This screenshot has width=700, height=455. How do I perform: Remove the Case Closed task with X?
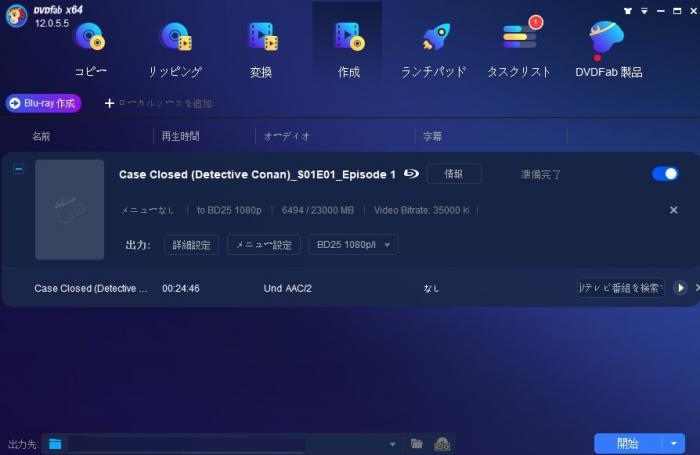point(673,210)
